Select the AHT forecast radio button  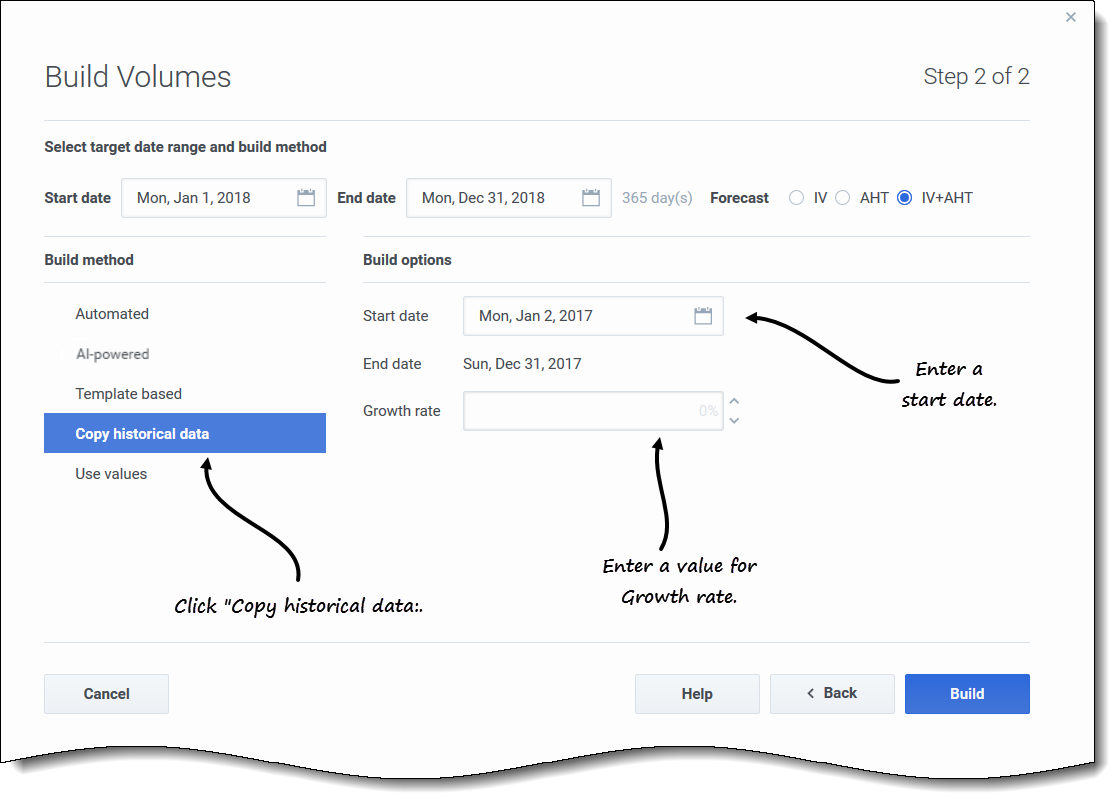coord(843,198)
